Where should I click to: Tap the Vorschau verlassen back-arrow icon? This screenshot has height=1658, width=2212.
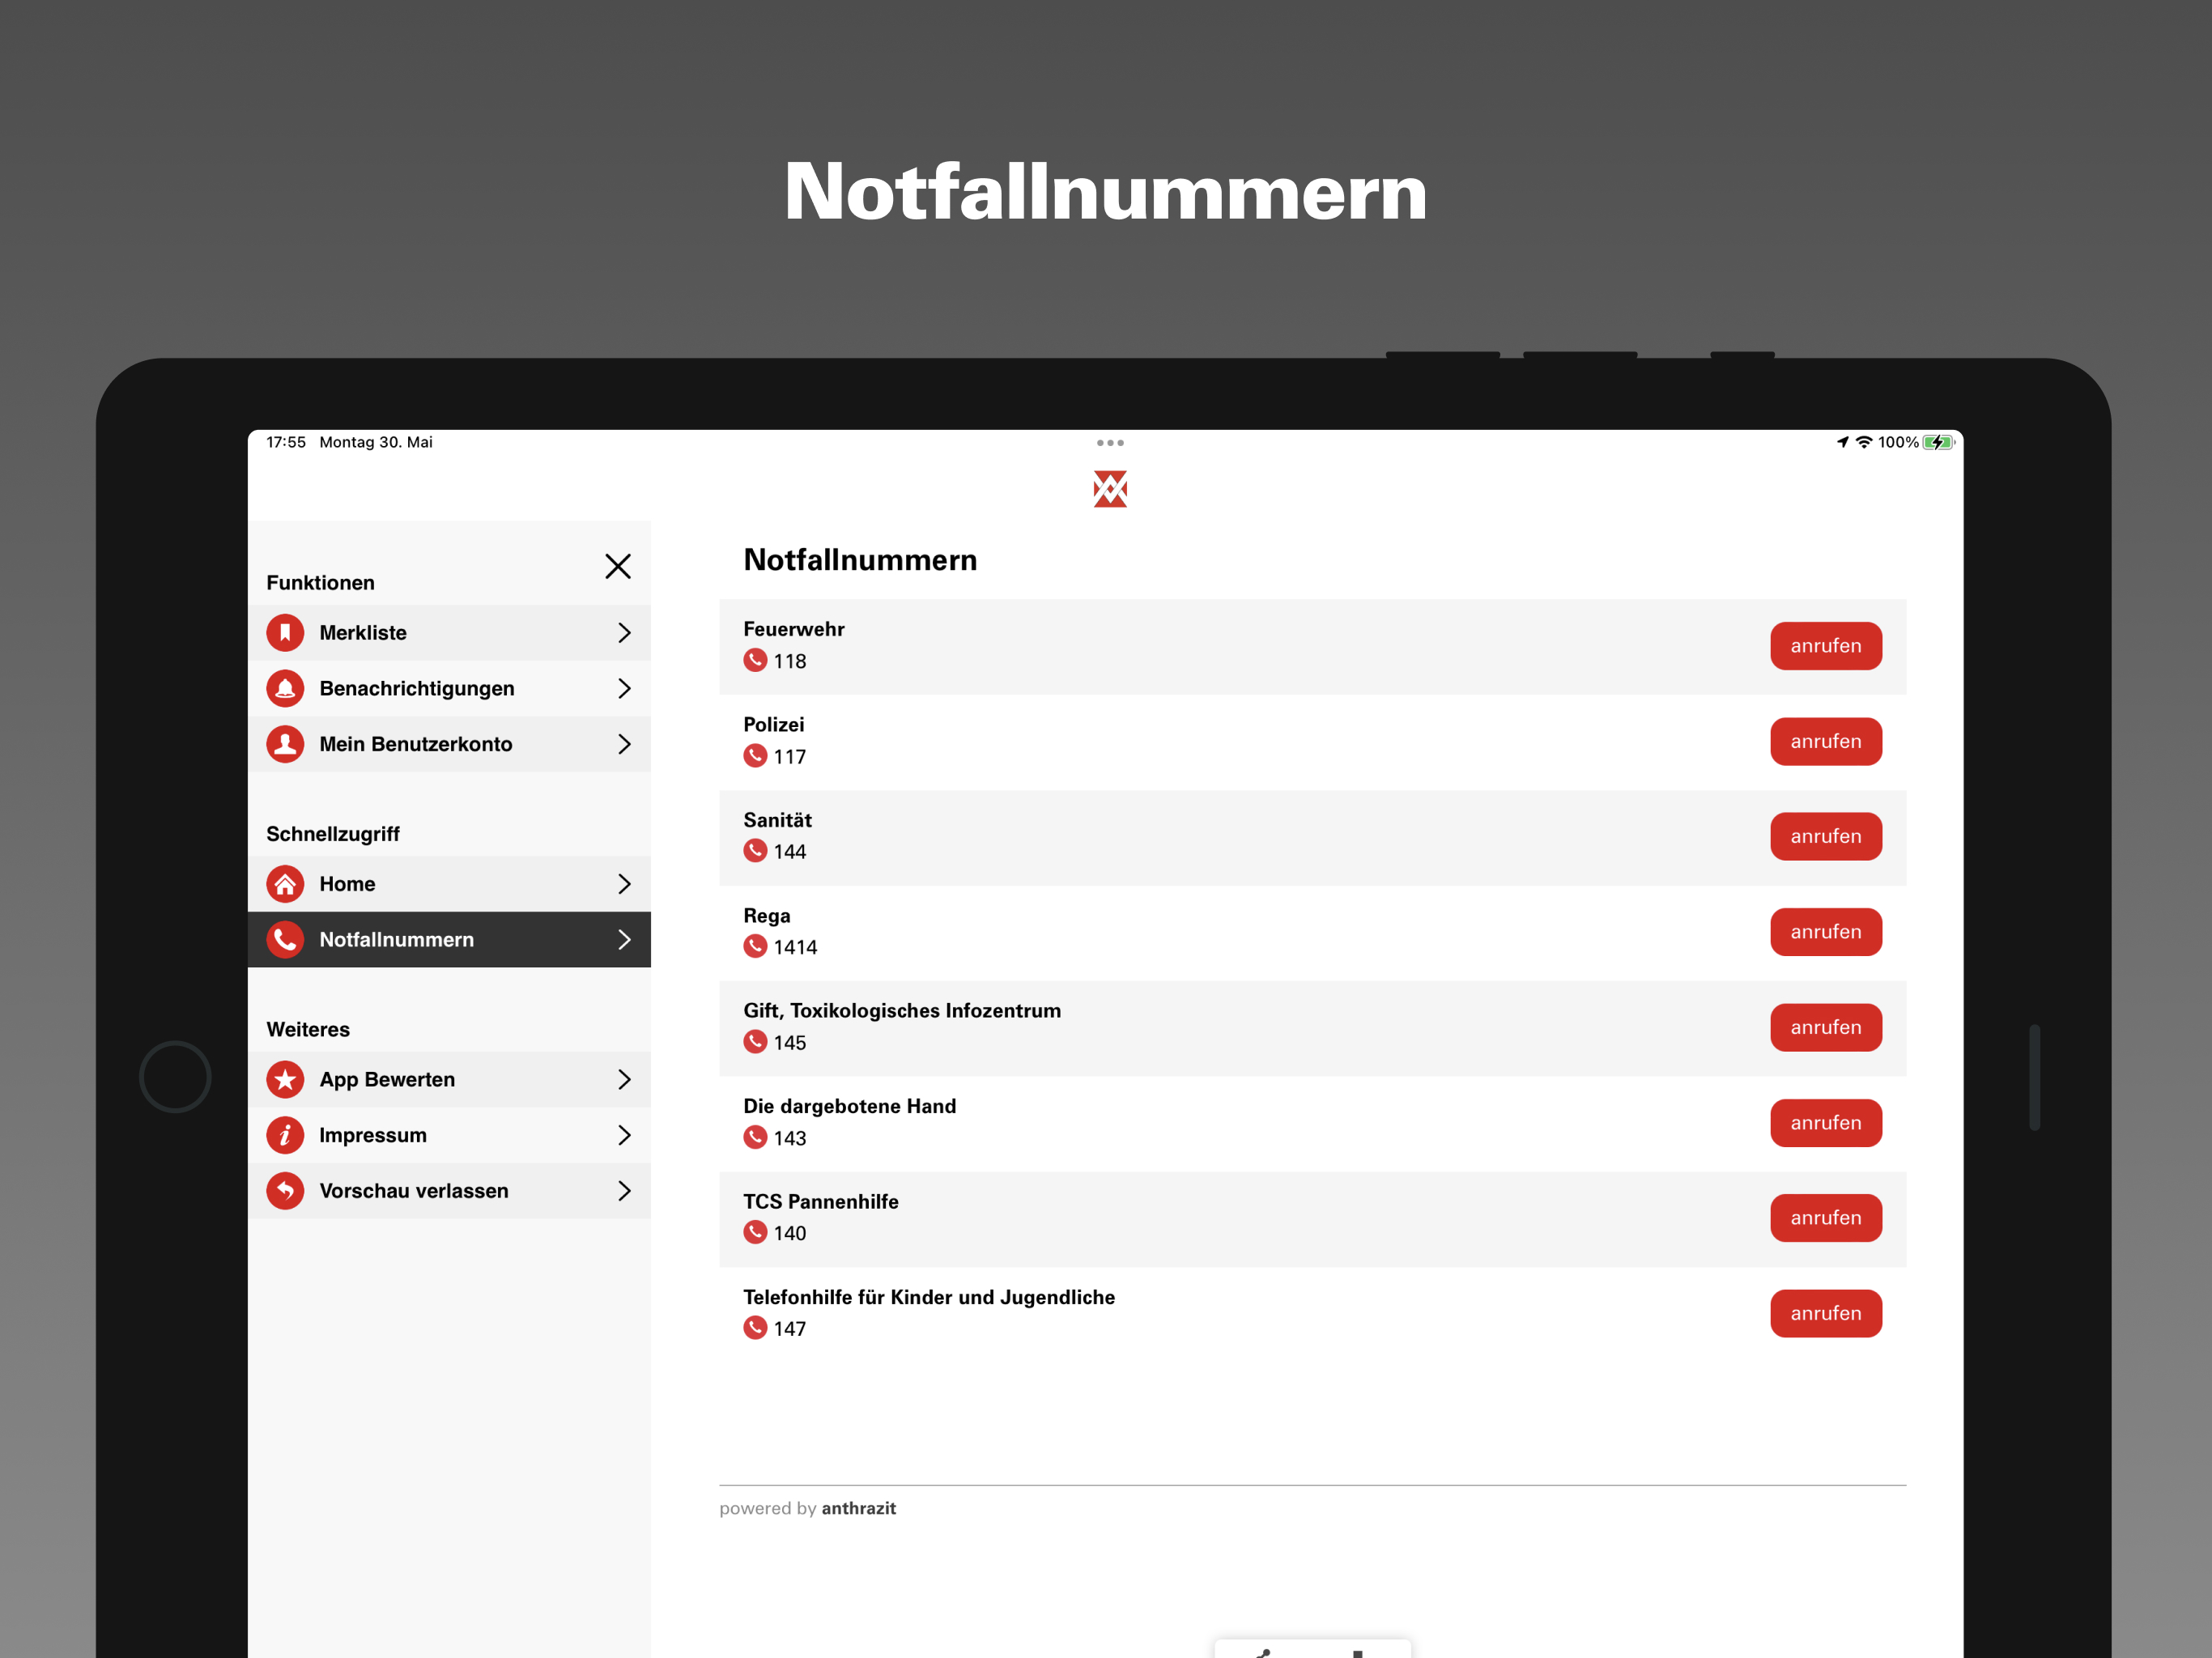[x=285, y=1191]
